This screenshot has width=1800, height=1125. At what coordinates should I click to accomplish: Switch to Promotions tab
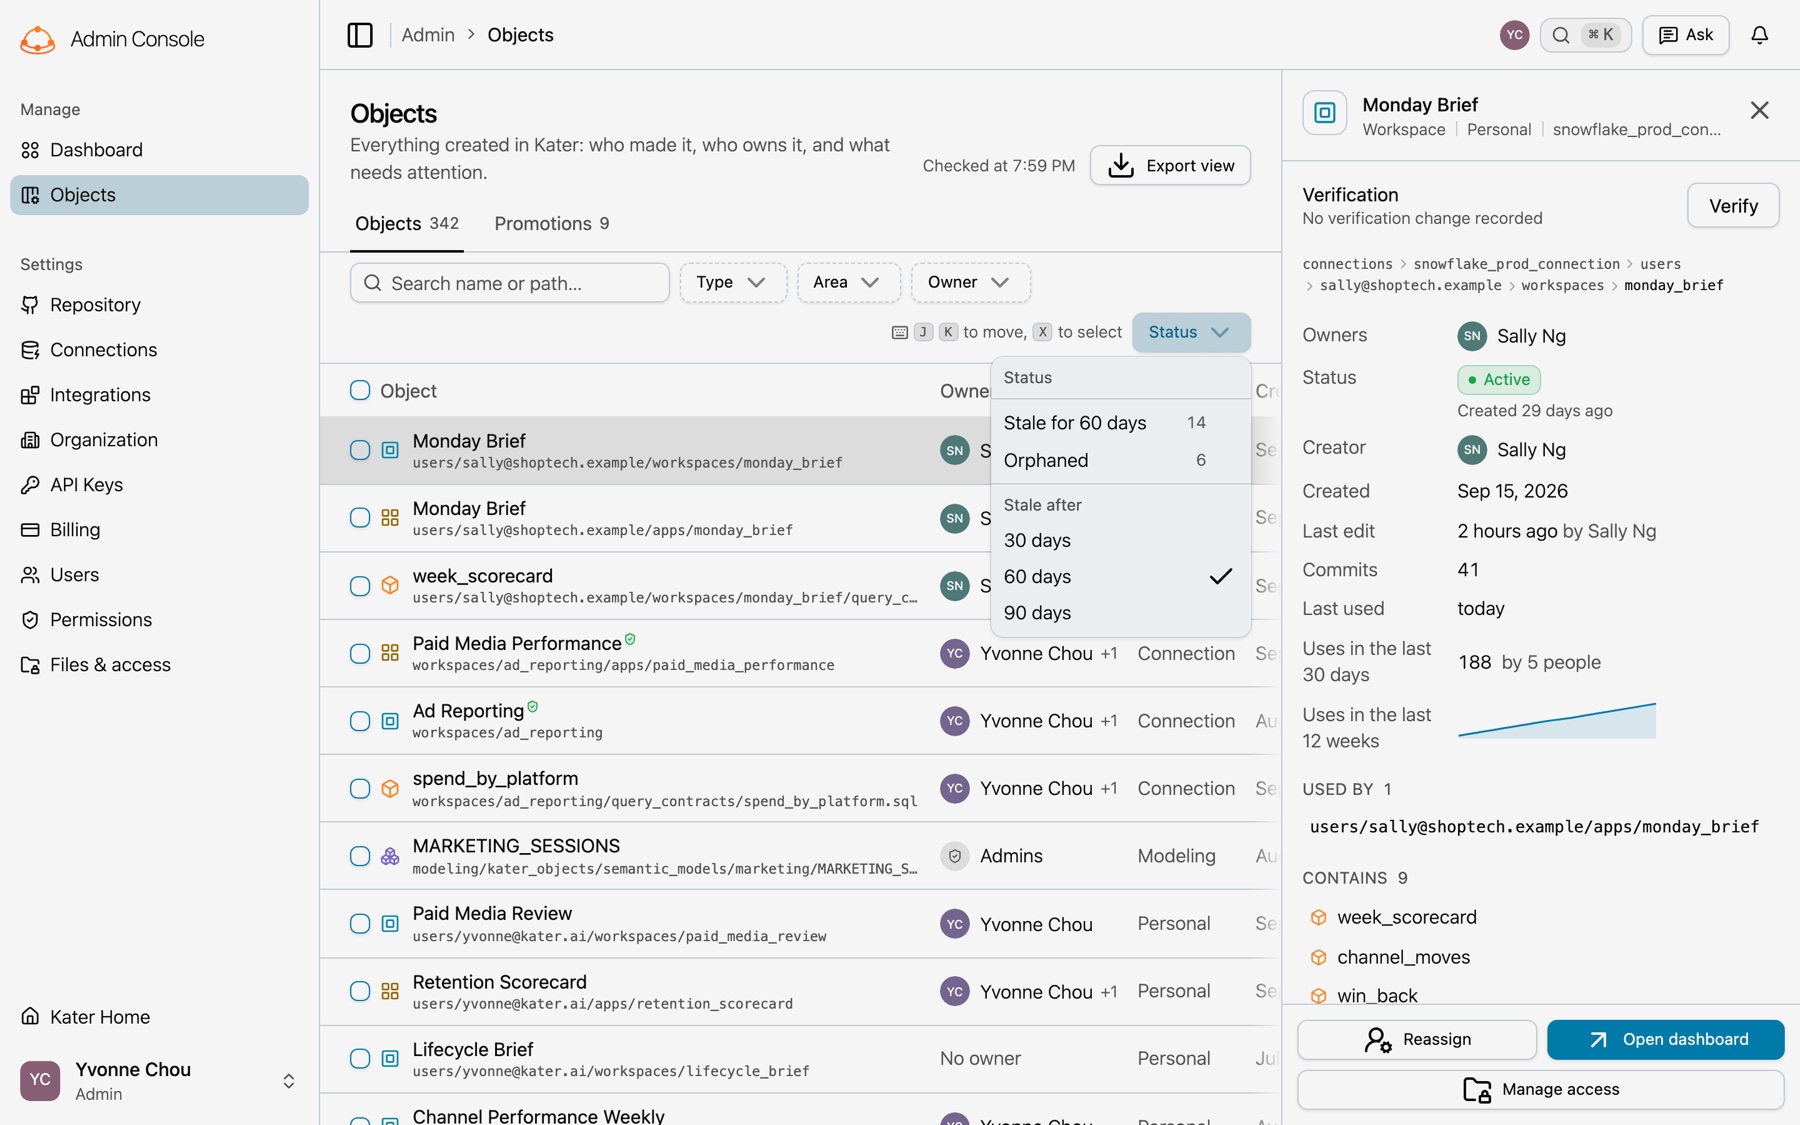552,224
